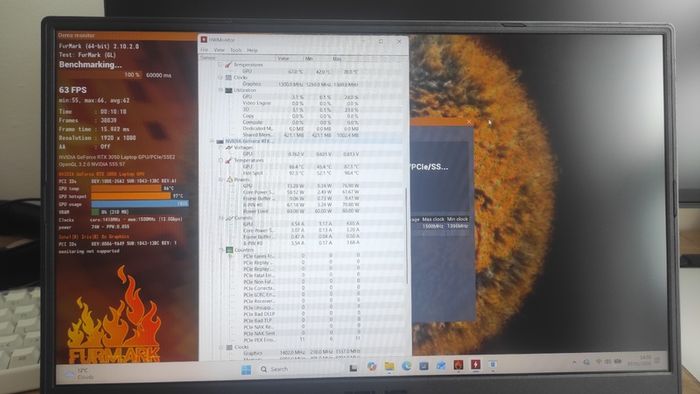
Task: Click the Powers warning triangle icon
Action: point(229,179)
